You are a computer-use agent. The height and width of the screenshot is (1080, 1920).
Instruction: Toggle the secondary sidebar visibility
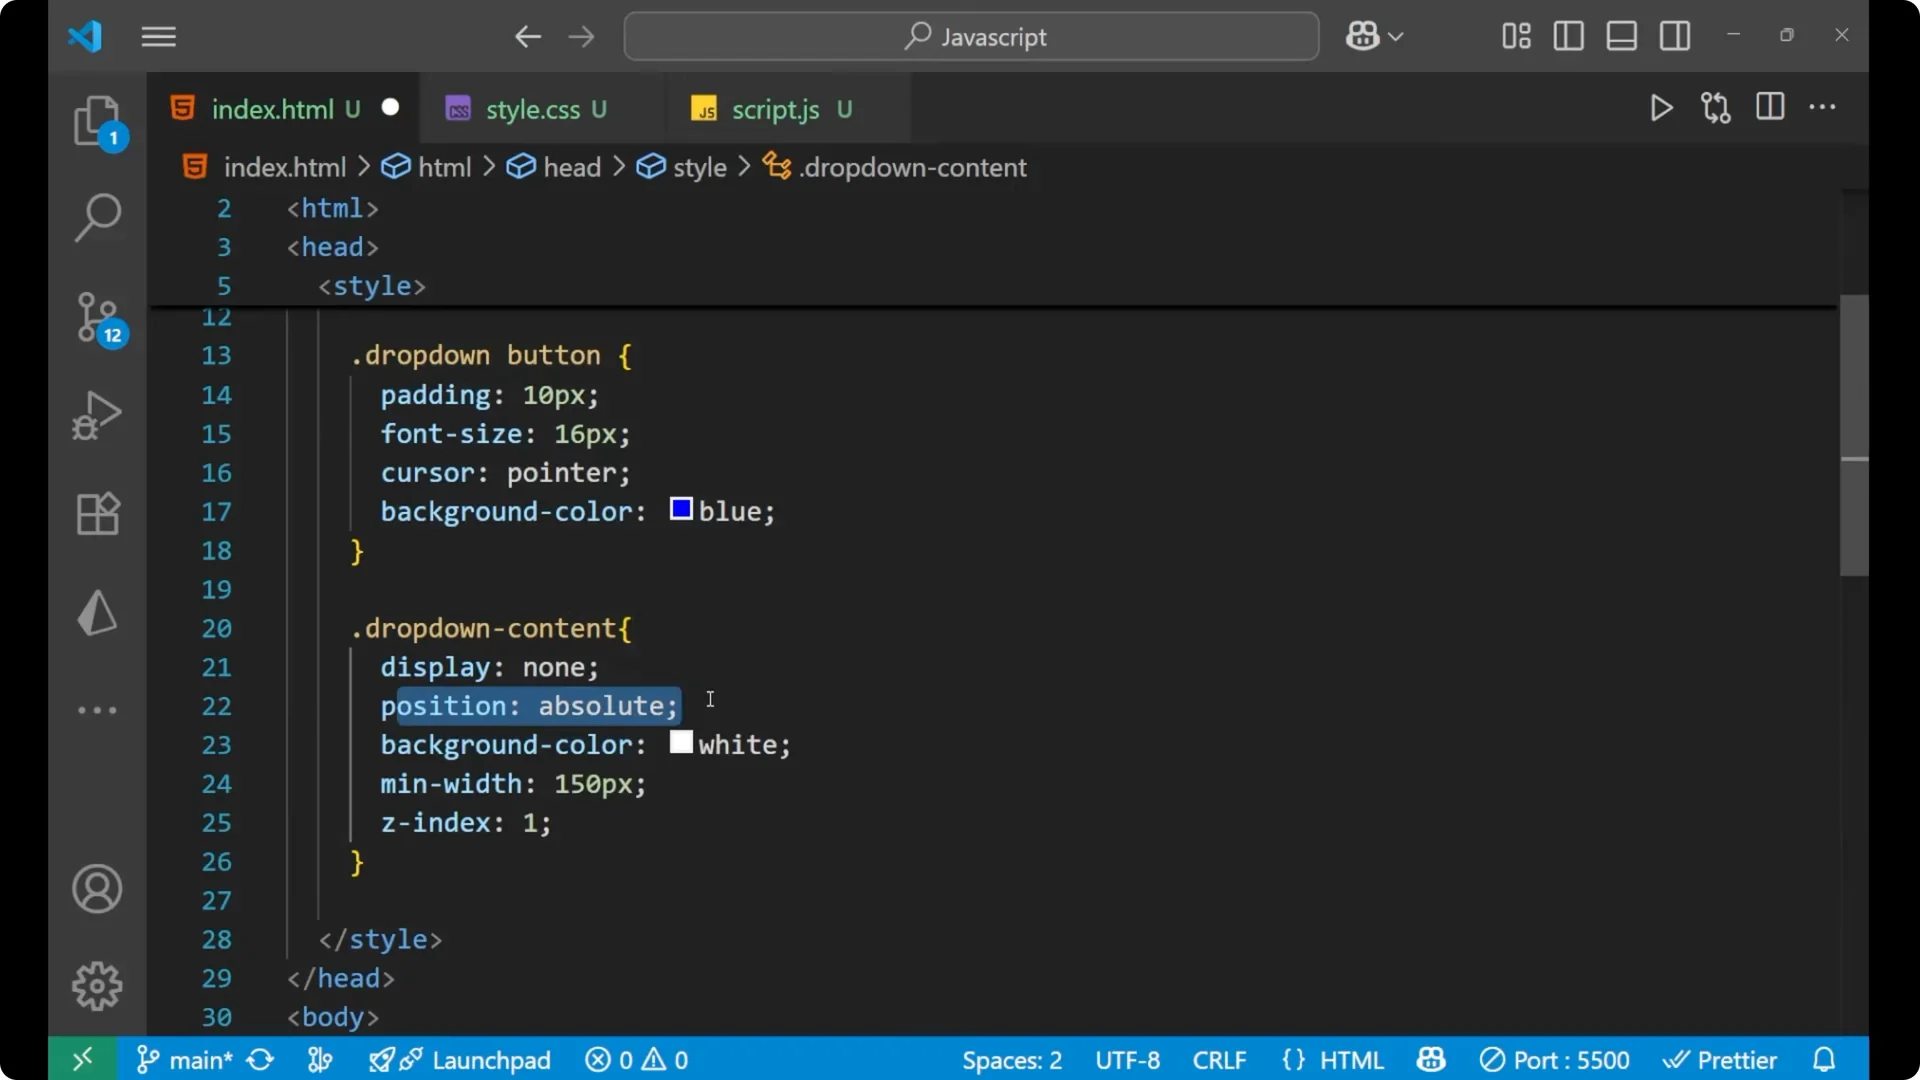(x=1675, y=36)
